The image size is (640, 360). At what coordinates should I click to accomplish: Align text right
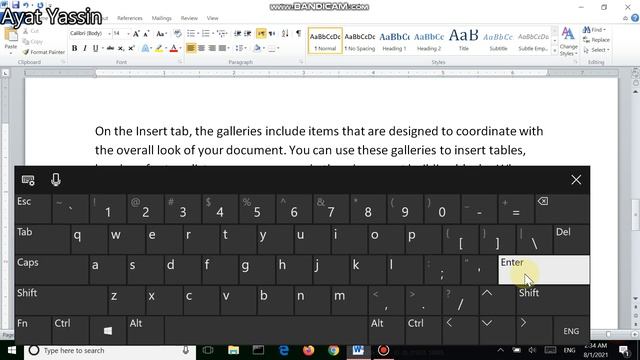212,48
